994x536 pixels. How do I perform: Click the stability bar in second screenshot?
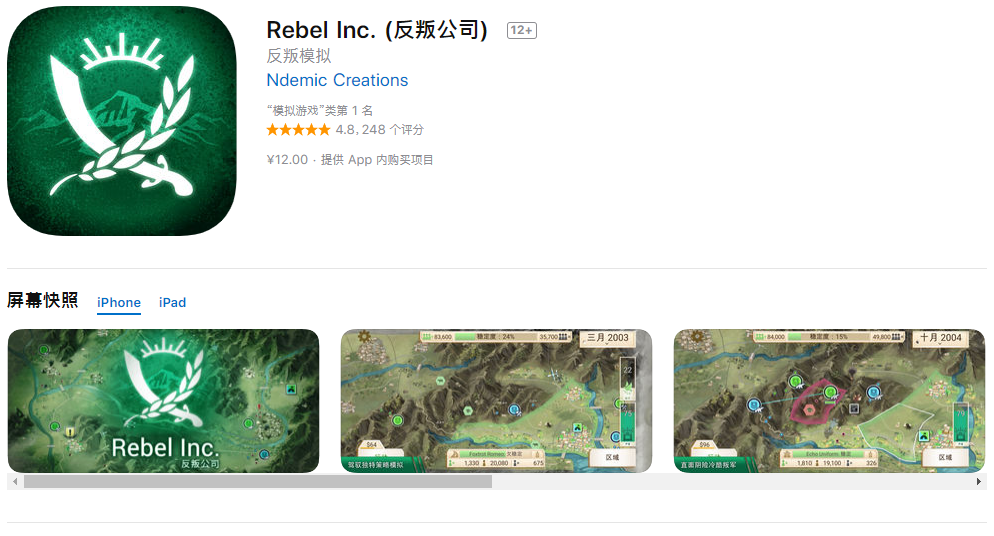496,337
